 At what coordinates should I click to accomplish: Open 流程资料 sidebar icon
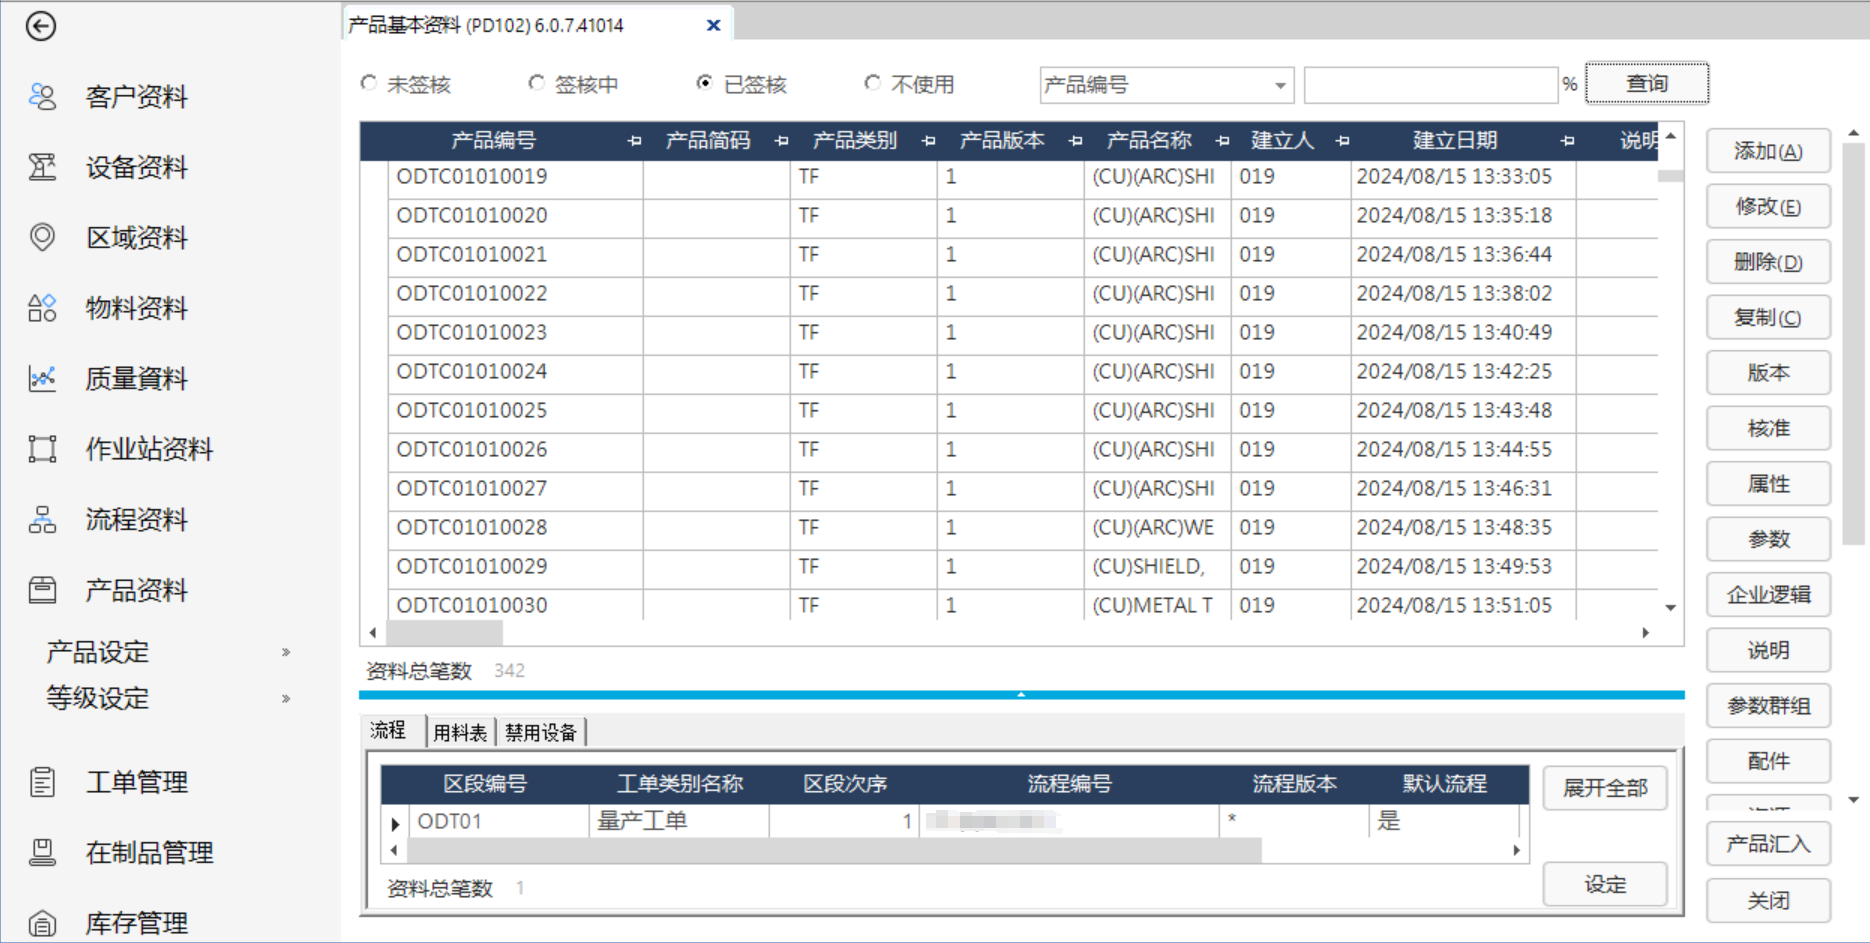[x=42, y=519]
